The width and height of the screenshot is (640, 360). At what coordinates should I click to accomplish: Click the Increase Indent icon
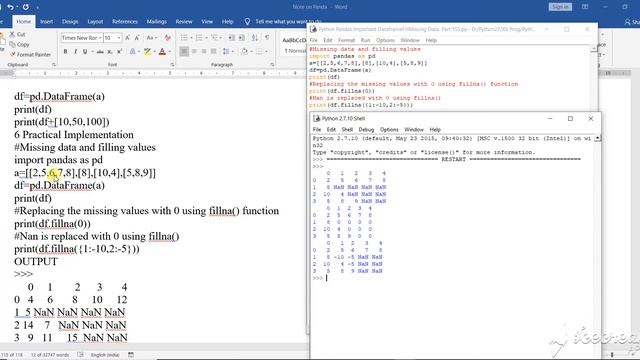pos(242,38)
